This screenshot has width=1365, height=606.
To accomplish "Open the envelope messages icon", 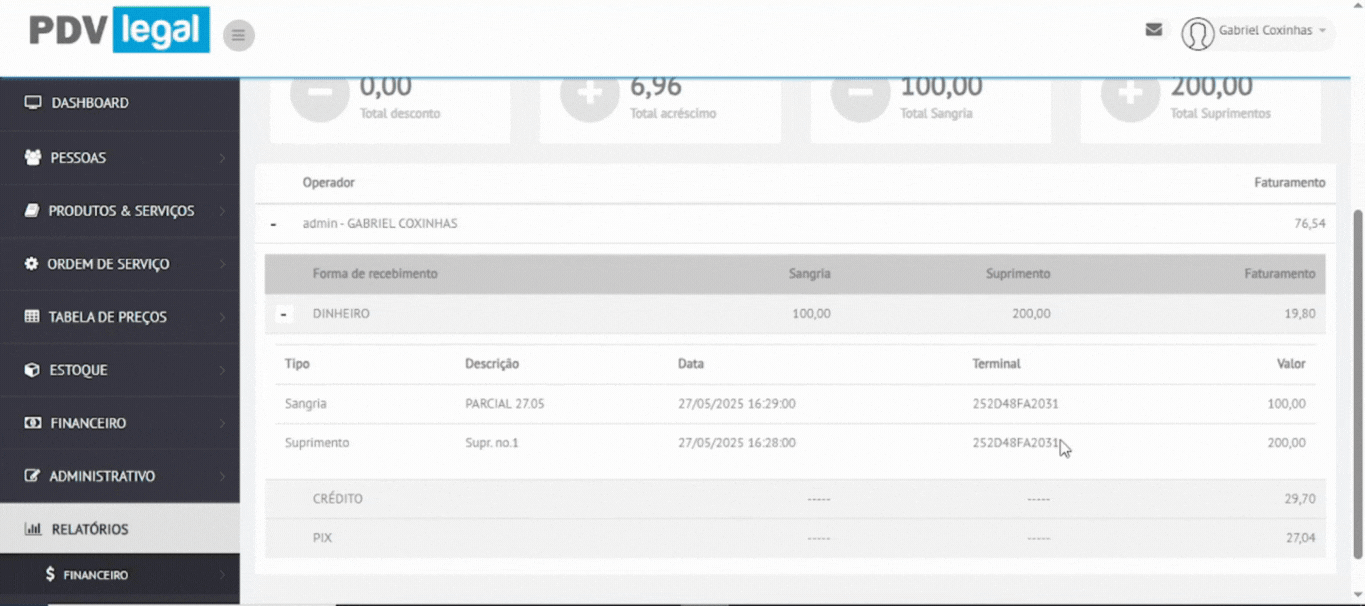I will coord(1153,30).
